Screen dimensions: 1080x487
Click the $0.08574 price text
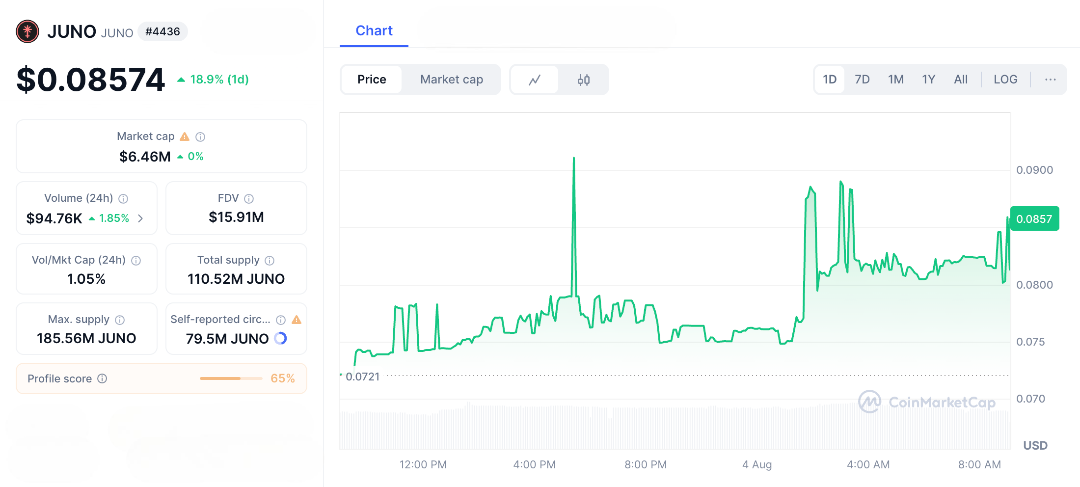[91, 79]
